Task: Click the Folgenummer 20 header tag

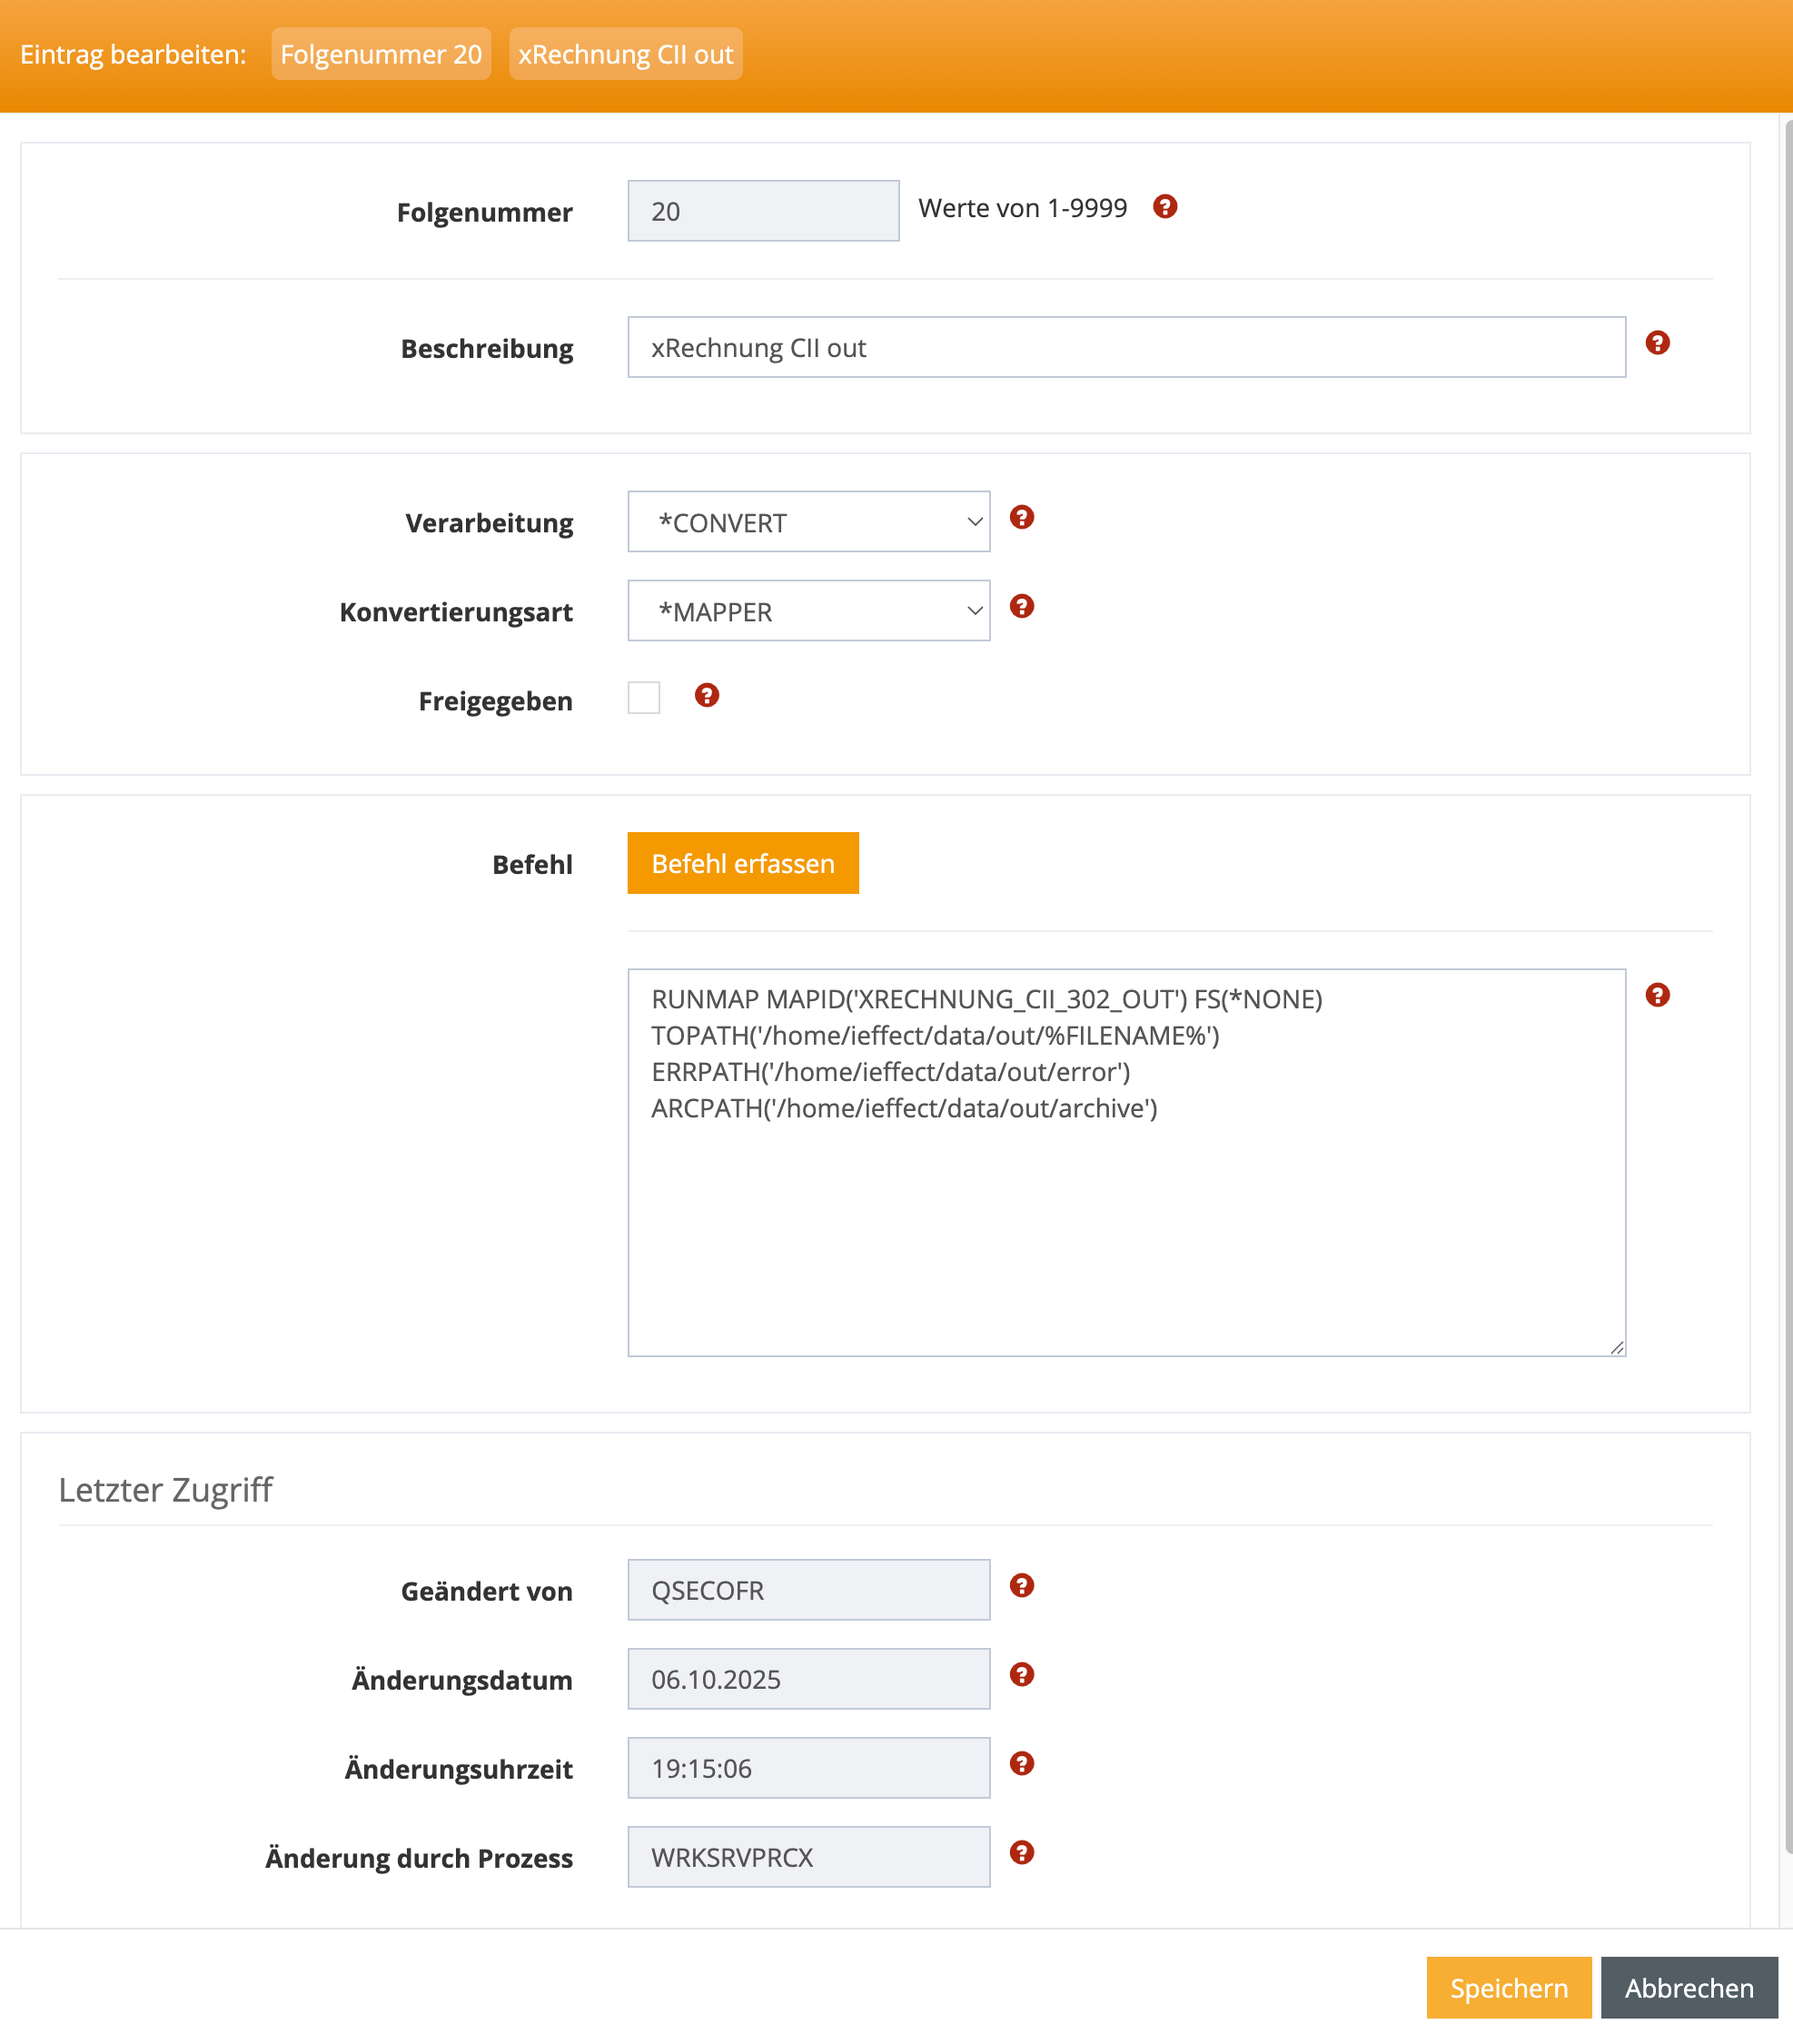Action: pyautogui.click(x=380, y=54)
